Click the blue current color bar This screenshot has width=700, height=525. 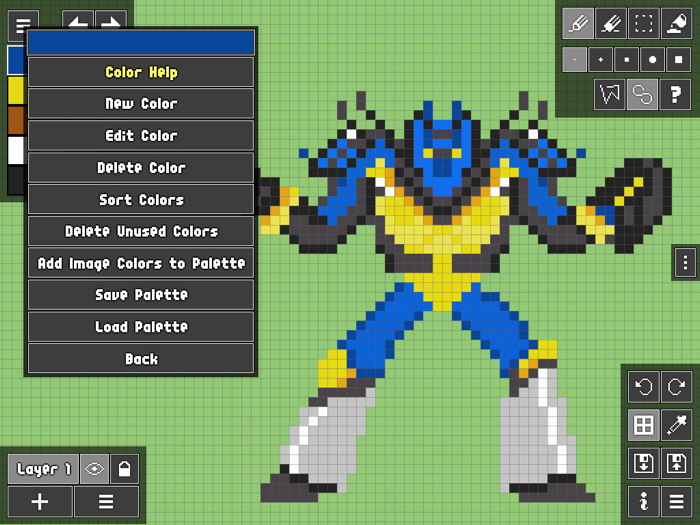click(x=141, y=42)
